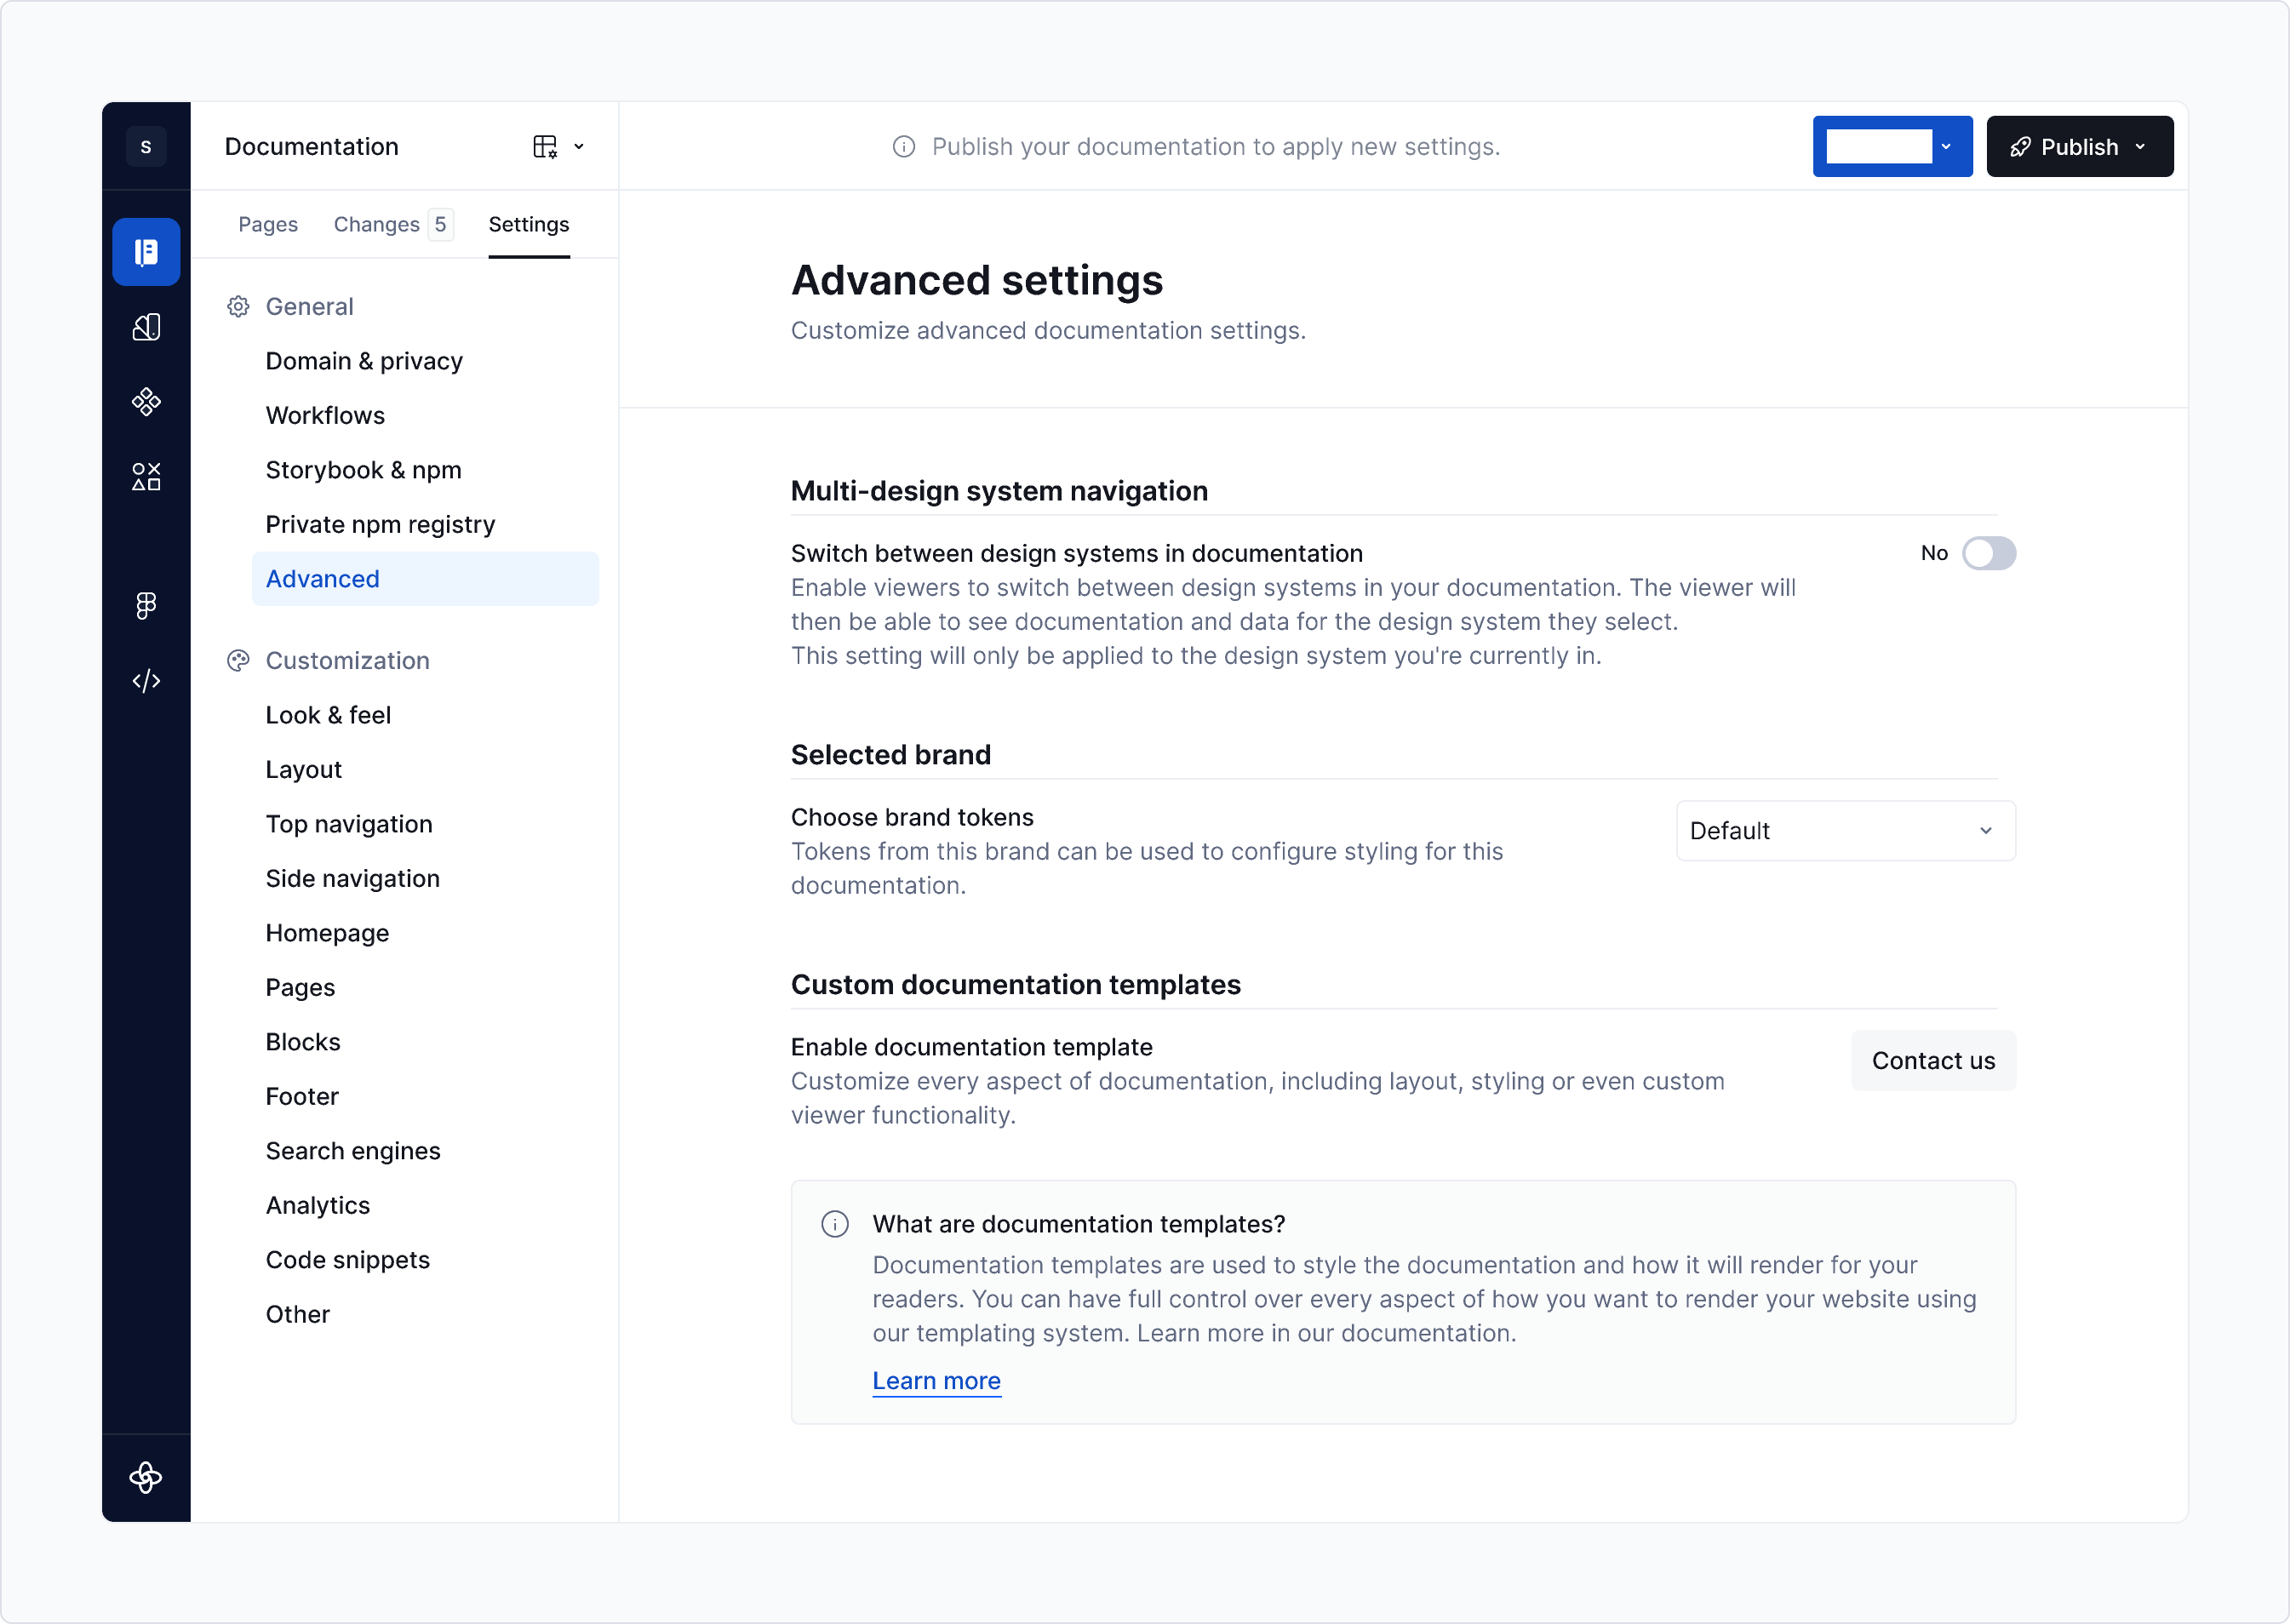Select the code export icon

click(146, 681)
